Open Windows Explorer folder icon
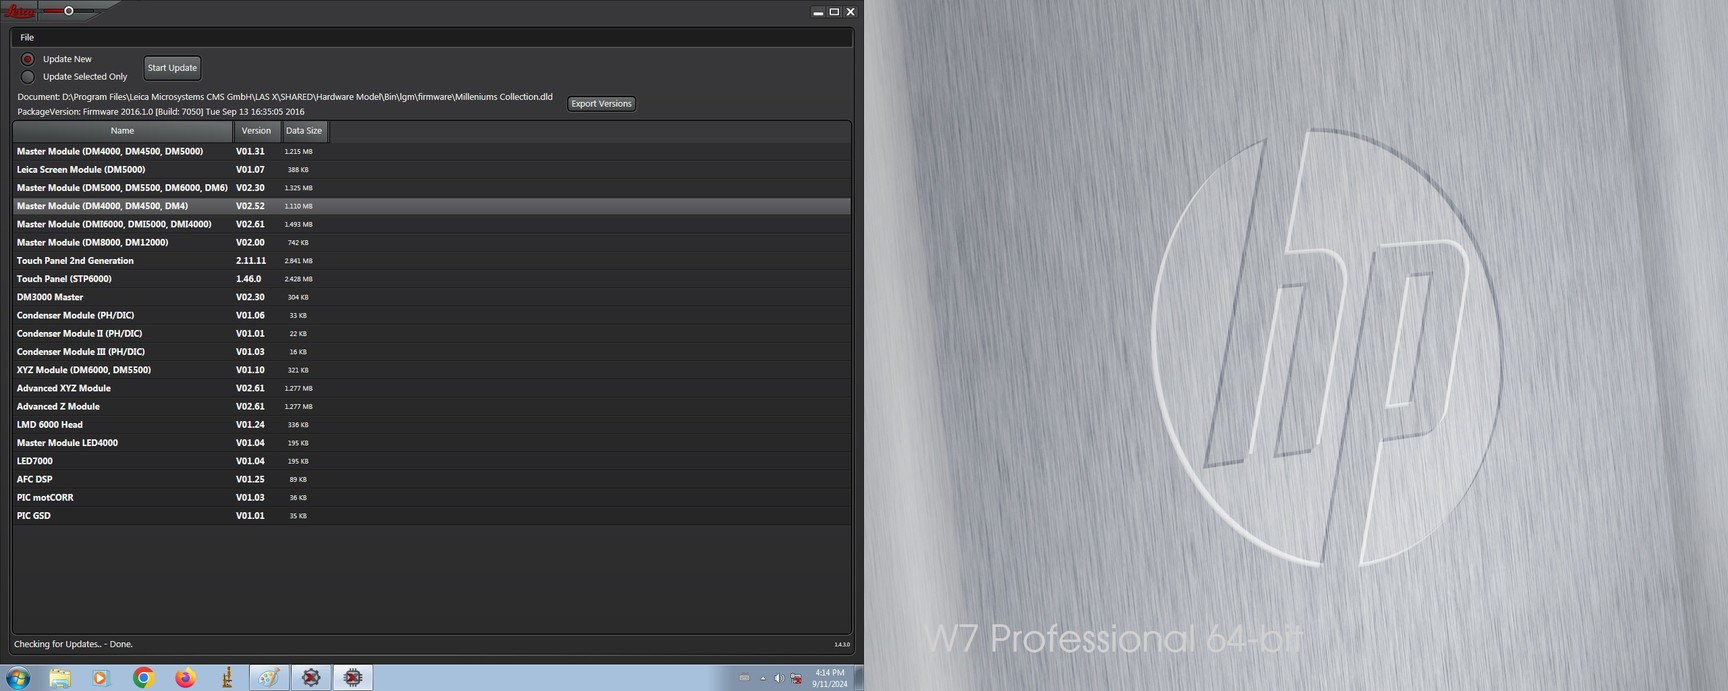1728x691 pixels. click(60, 678)
